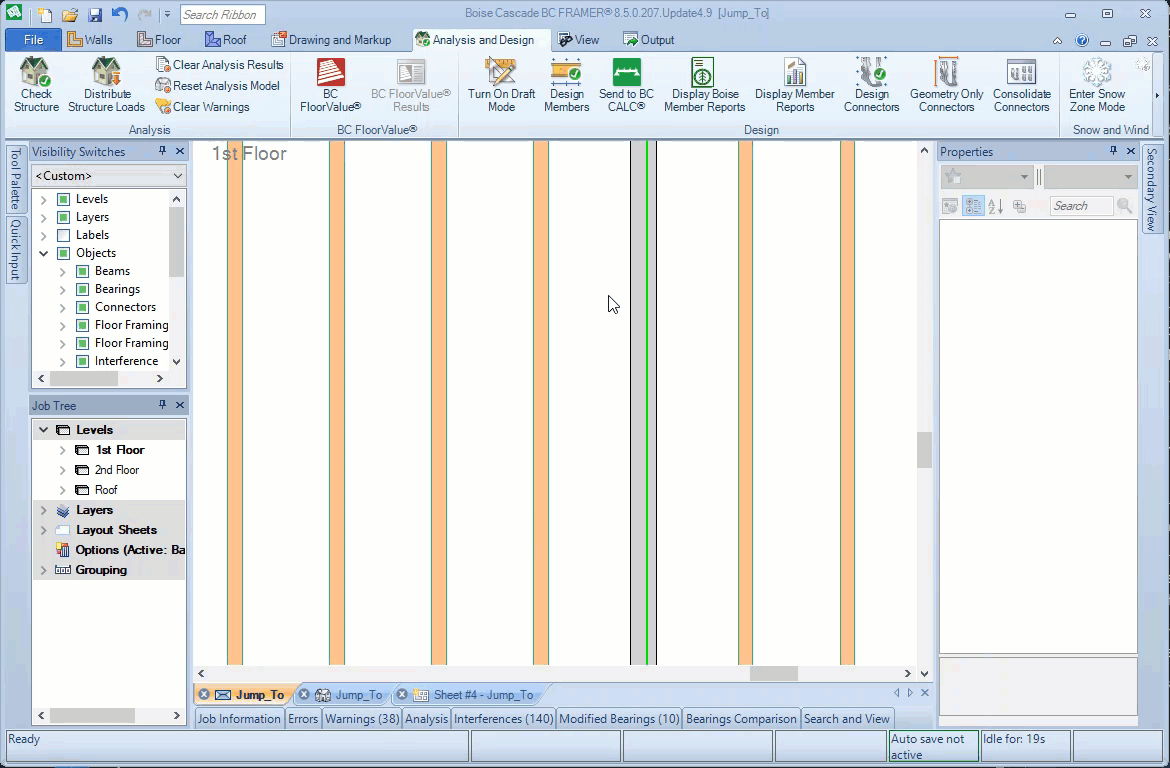
Task: Consolidate Connectors
Action: click(1022, 85)
